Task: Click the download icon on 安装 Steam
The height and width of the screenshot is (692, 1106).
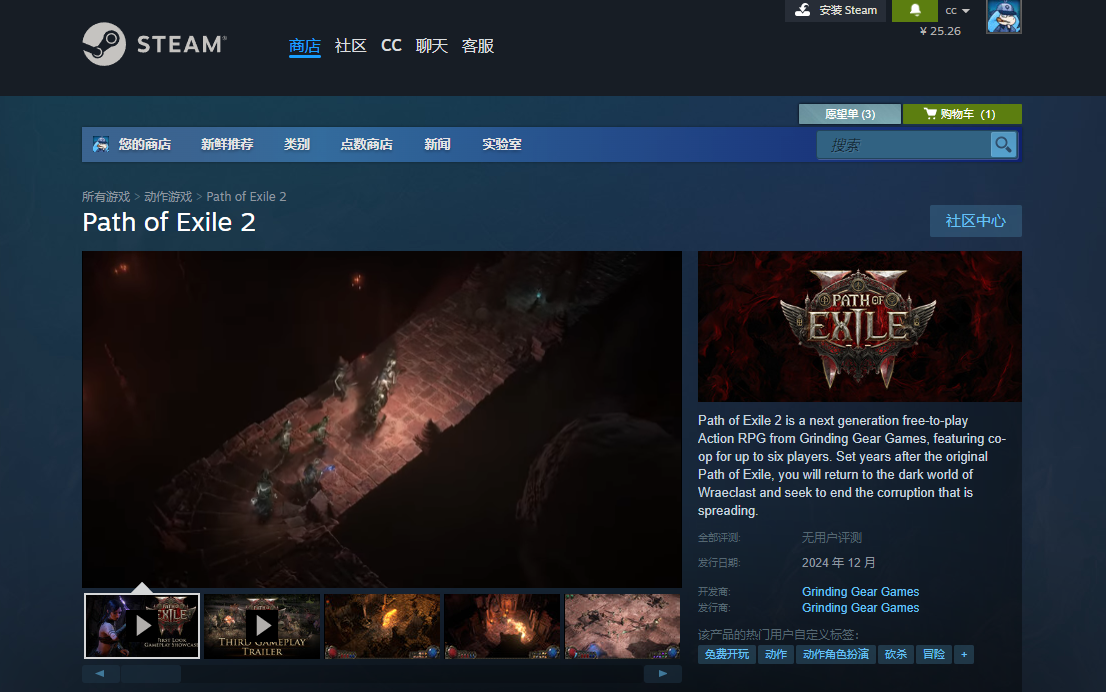Action: [x=802, y=10]
